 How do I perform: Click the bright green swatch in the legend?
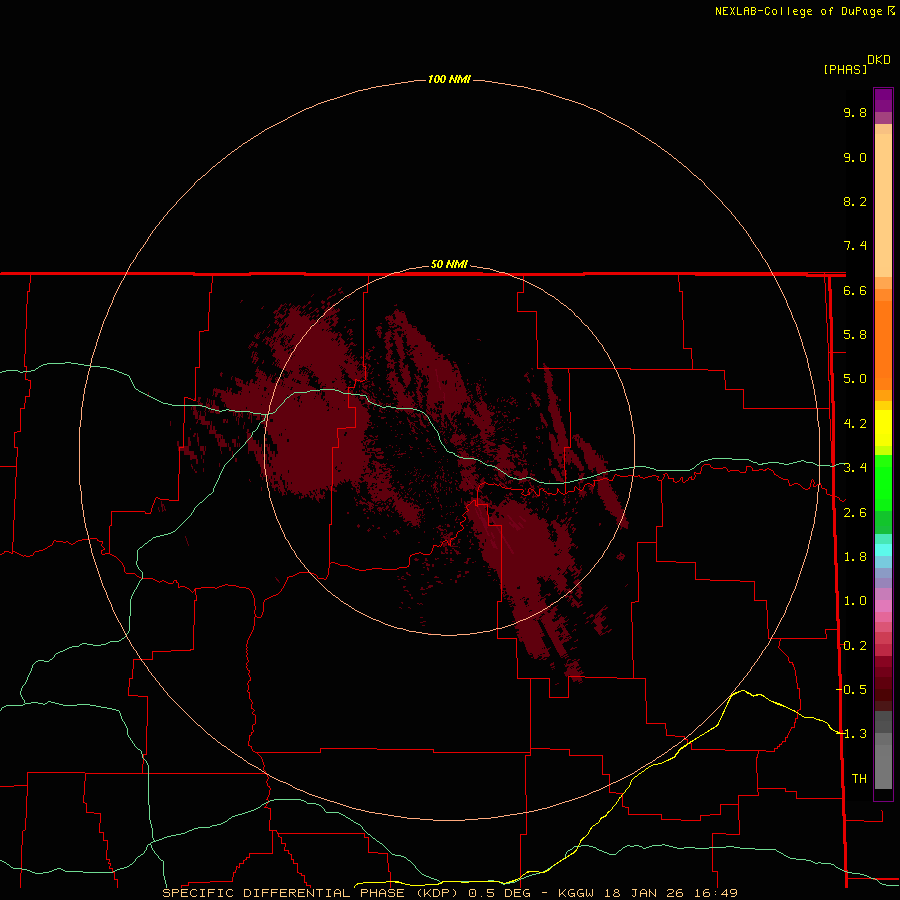[883, 482]
